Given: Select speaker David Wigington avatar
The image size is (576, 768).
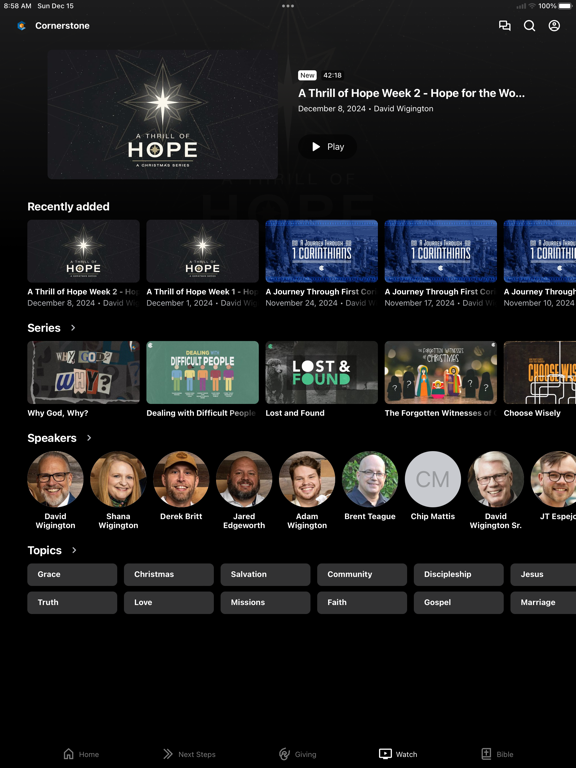Looking at the screenshot, I should point(55,479).
